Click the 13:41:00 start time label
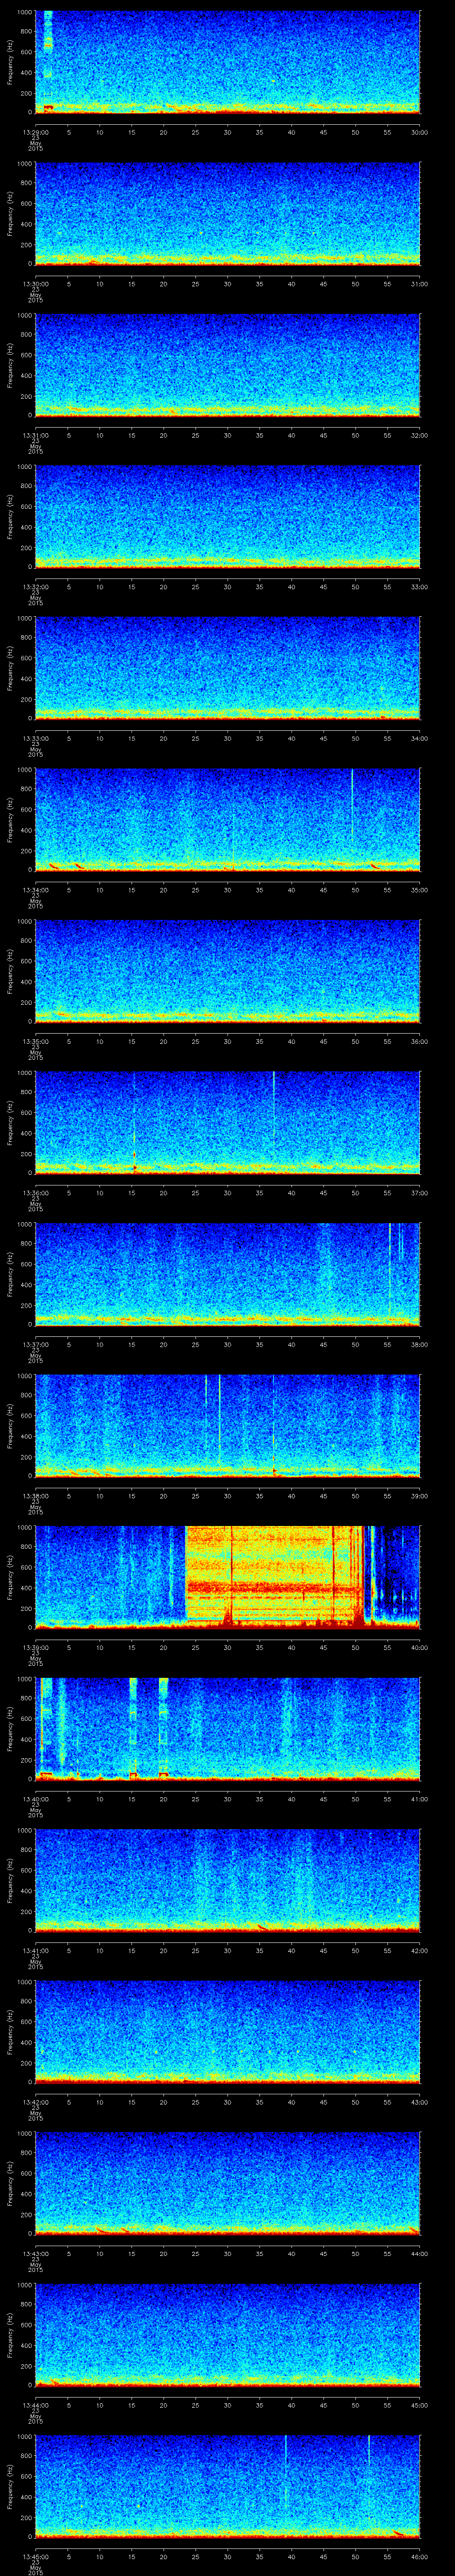Image resolution: width=455 pixels, height=2576 pixels. point(35,1950)
